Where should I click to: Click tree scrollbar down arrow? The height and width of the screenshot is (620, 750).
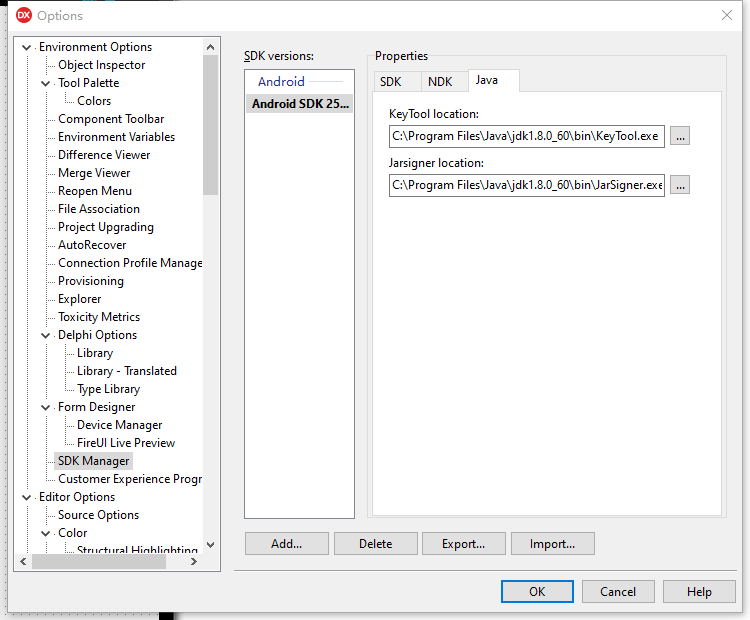coord(210,545)
